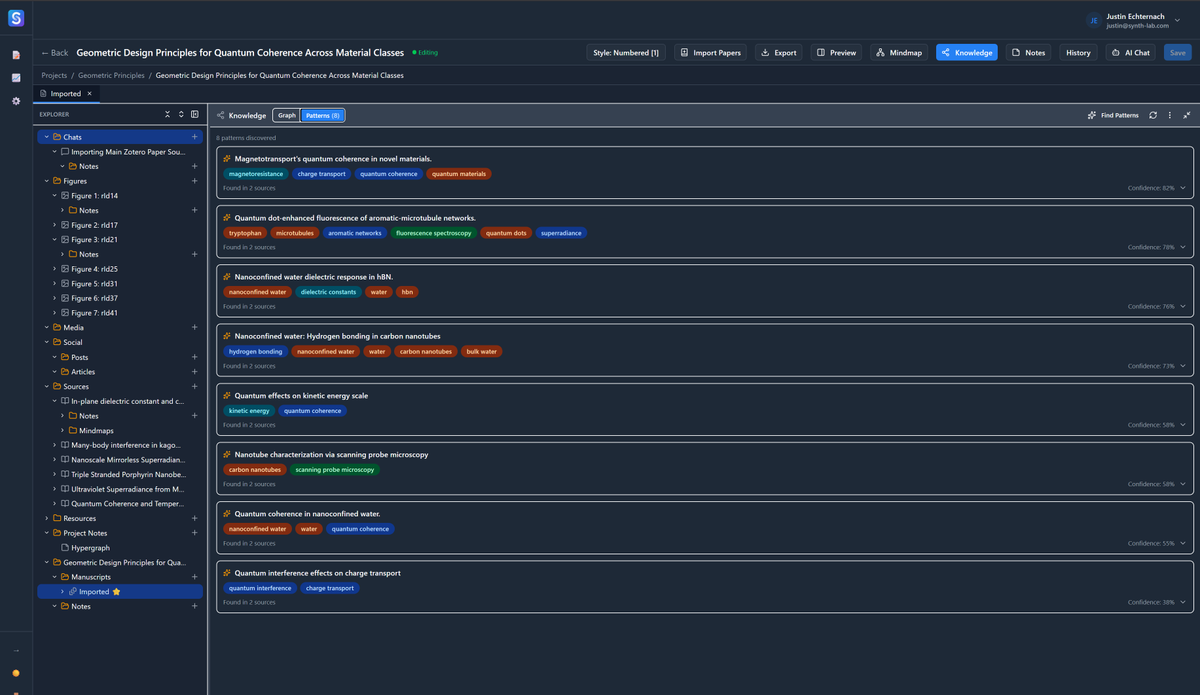Open the settings gear in the left sidebar

point(16,101)
